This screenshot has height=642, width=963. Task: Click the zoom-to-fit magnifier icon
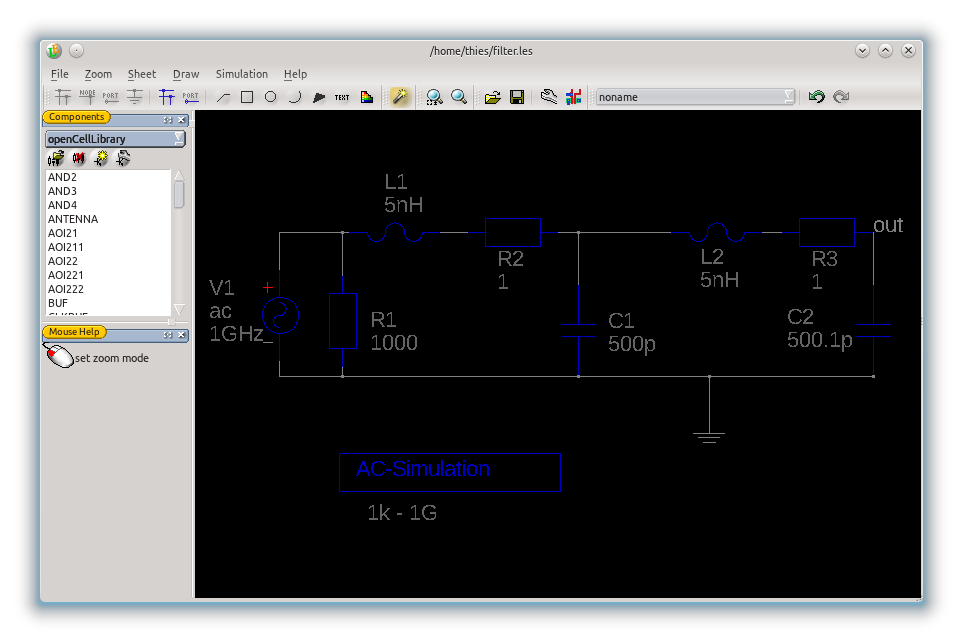coord(434,97)
